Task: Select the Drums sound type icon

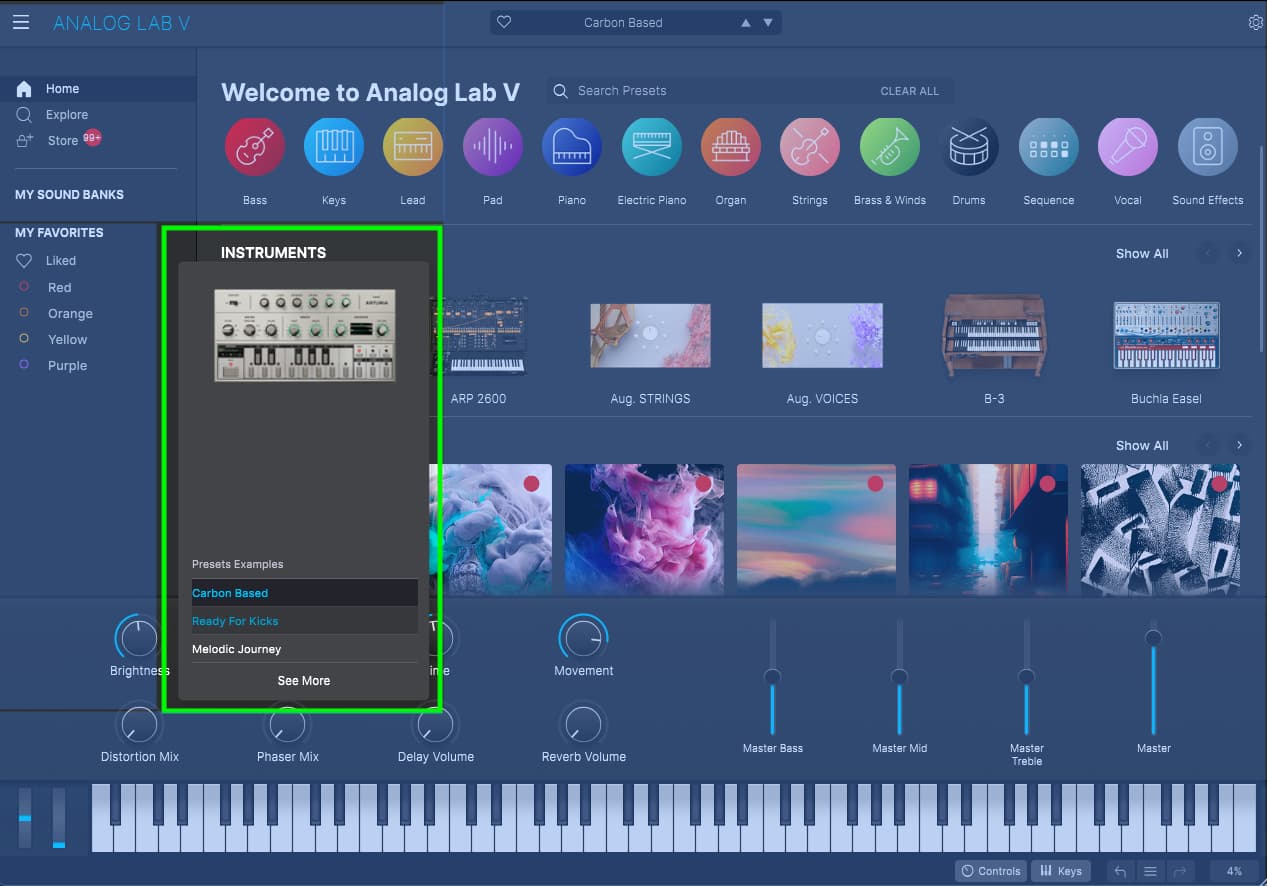Action: pyautogui.click(x=969, y=147)
